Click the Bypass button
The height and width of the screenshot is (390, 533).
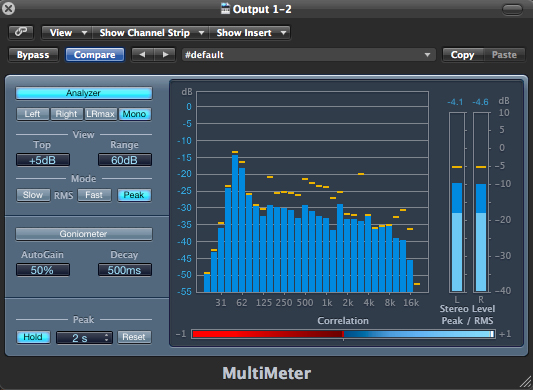33,55
